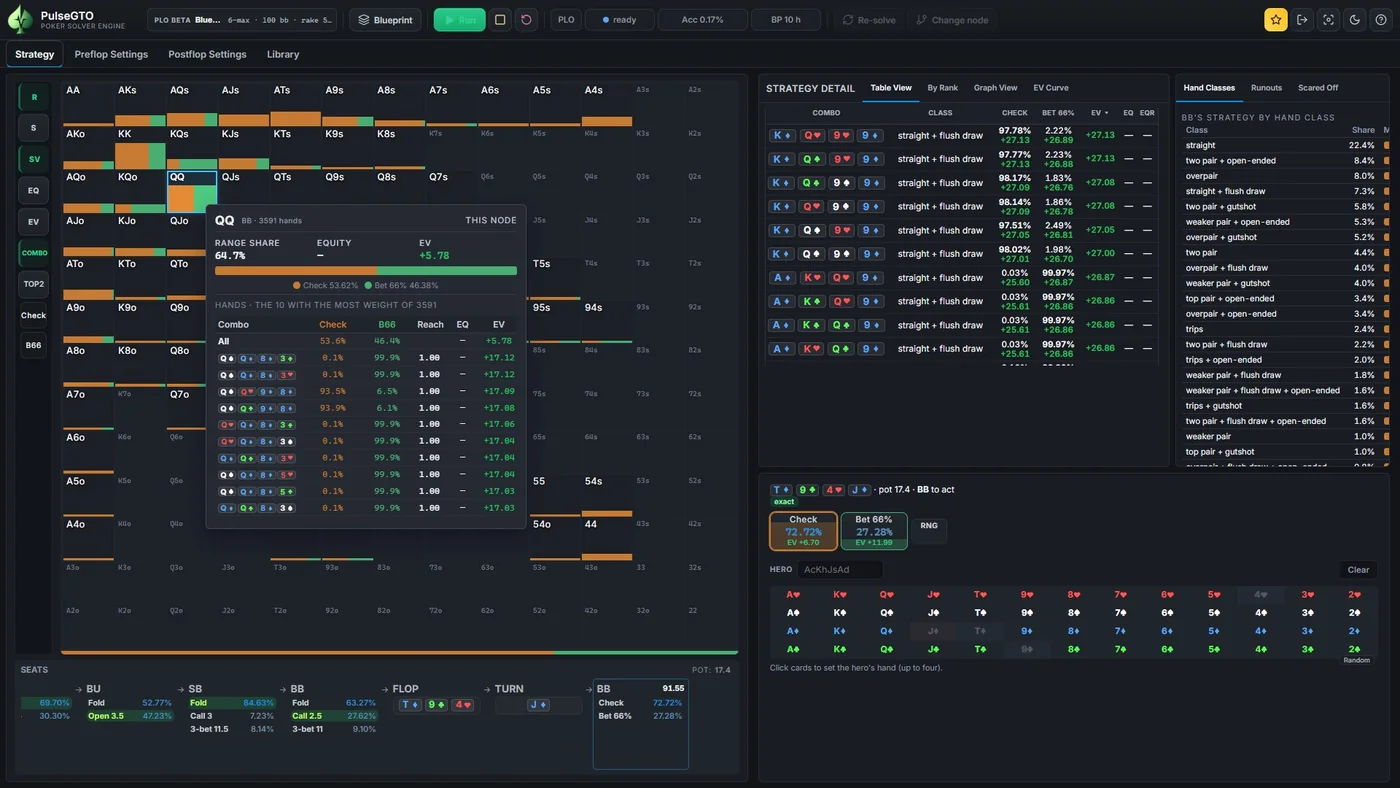Click the Blueprint button
Viewport: 1400px width, 788px height.
tap(386, 20)
